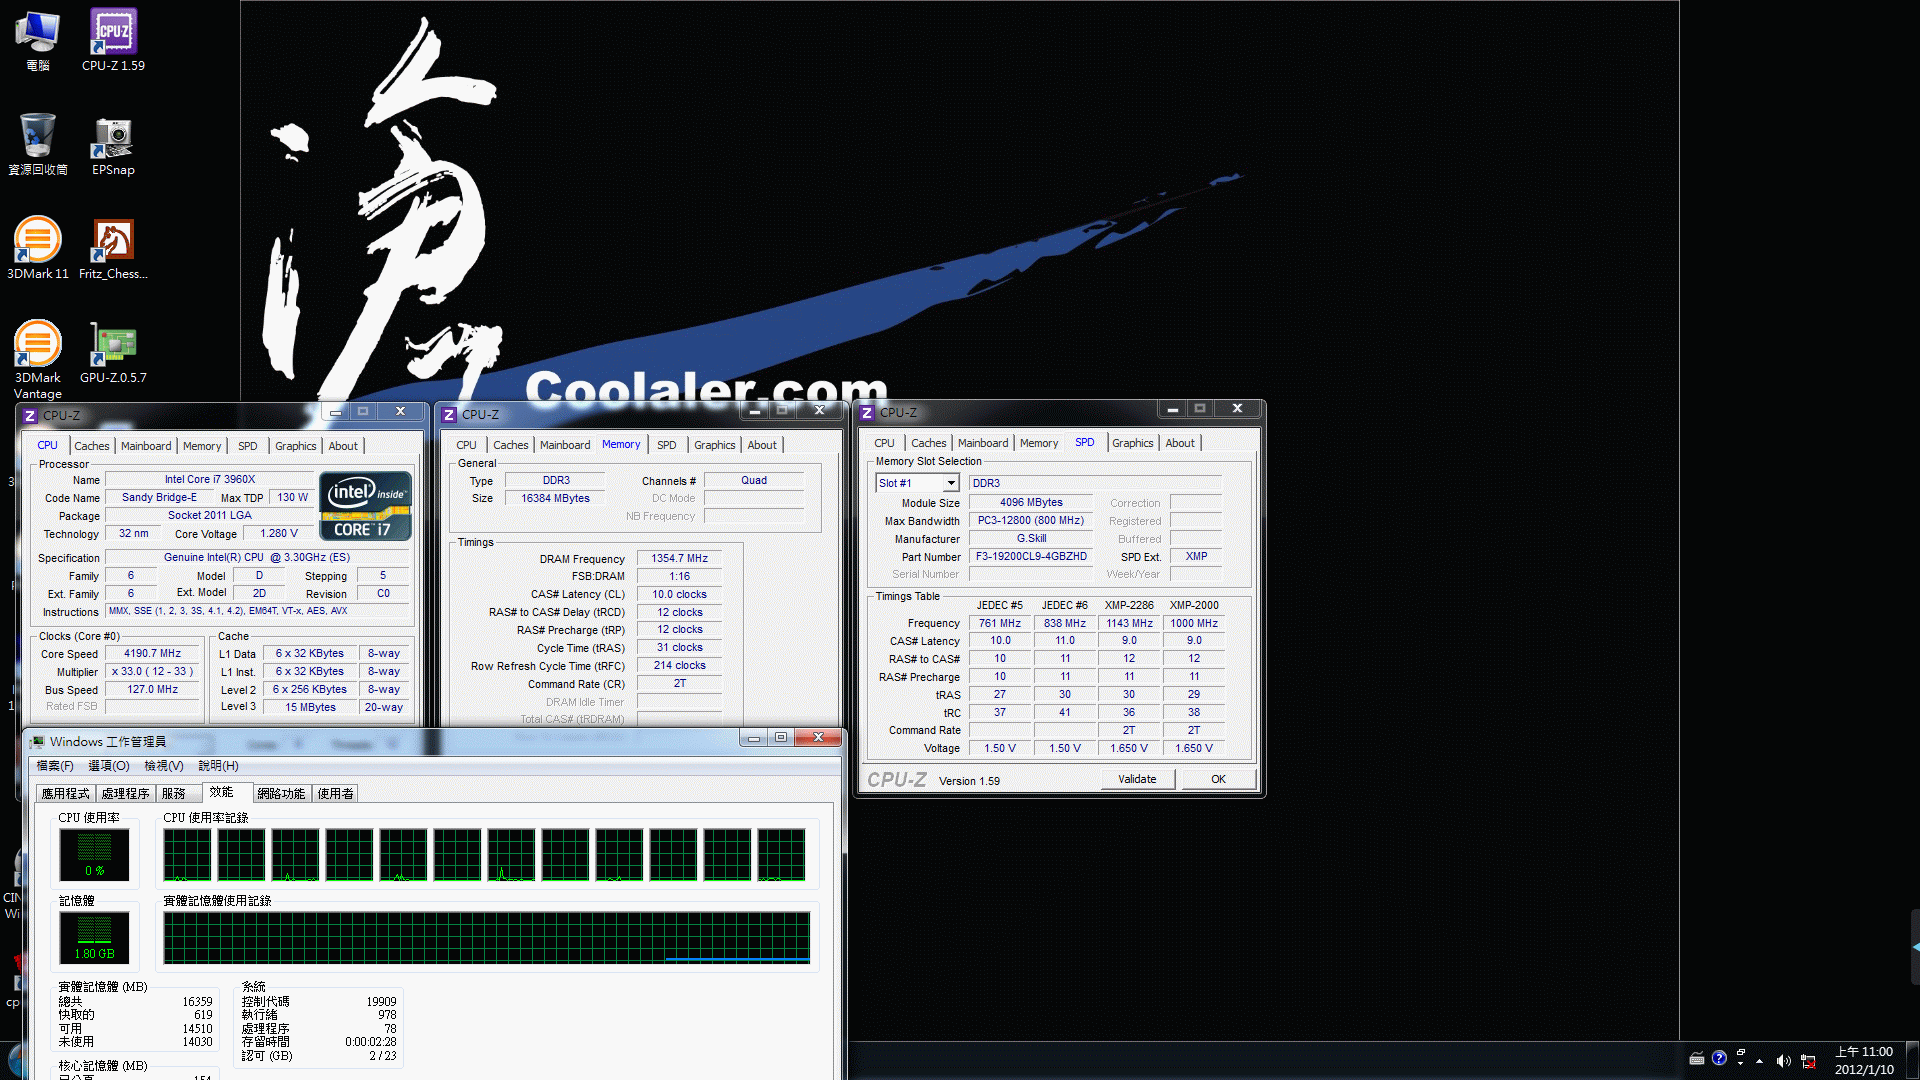Switch to 使用者 tab in Task Manager
This screenshot has height=1080, width=1920.
335,793
